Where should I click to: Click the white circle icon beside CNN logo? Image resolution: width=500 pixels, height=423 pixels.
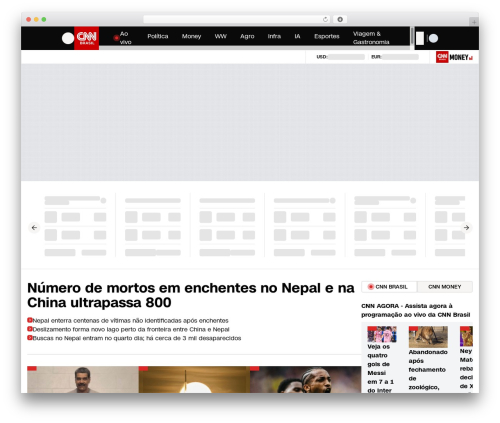(68, 38)
